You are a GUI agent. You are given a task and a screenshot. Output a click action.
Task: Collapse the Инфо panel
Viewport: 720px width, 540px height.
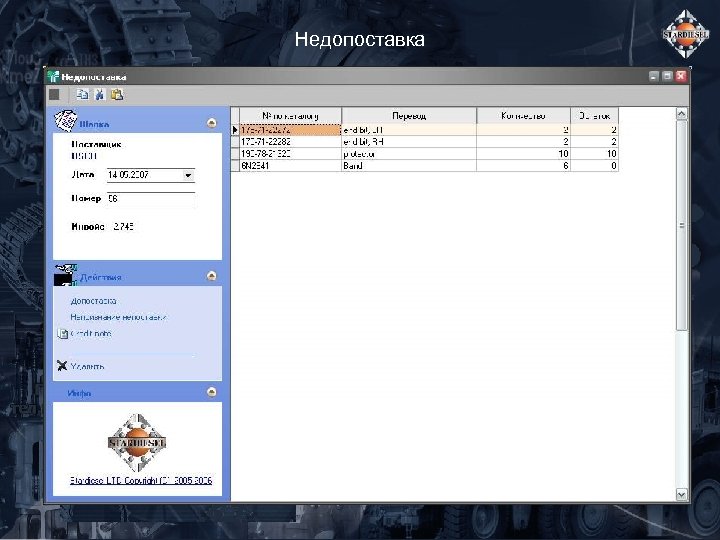tap(211, 392)
